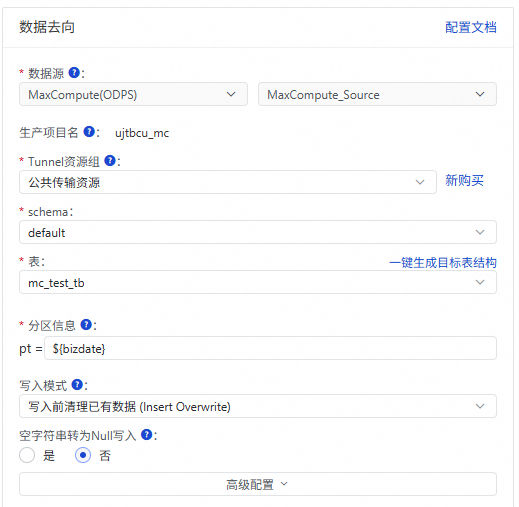Open 公共传输资源 Tunnel resource group dropdown
Image resolution: width=519 pixels, height=507 pixels.
click(228, 182)
